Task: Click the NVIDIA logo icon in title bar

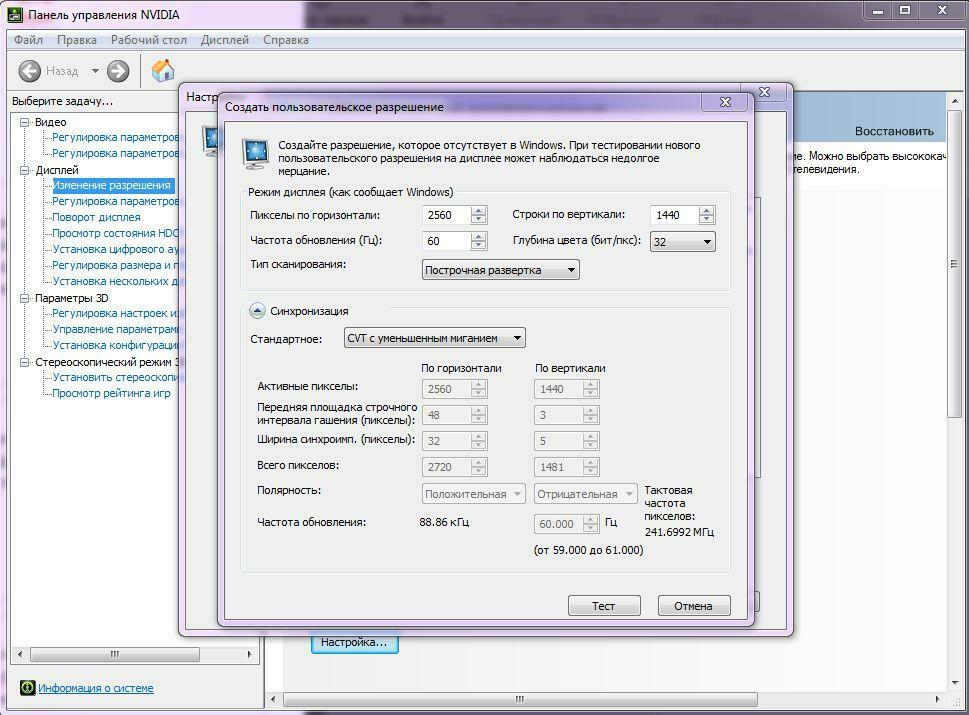Action: click(15, 14)
